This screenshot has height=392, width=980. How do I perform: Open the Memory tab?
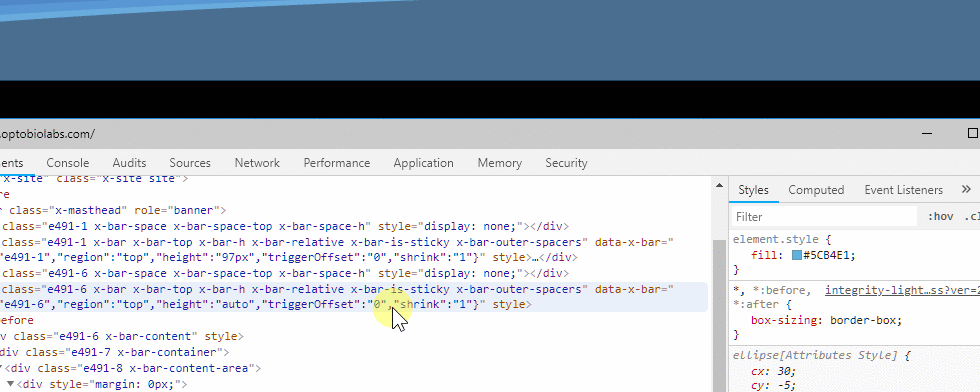[x=499, y=163]
